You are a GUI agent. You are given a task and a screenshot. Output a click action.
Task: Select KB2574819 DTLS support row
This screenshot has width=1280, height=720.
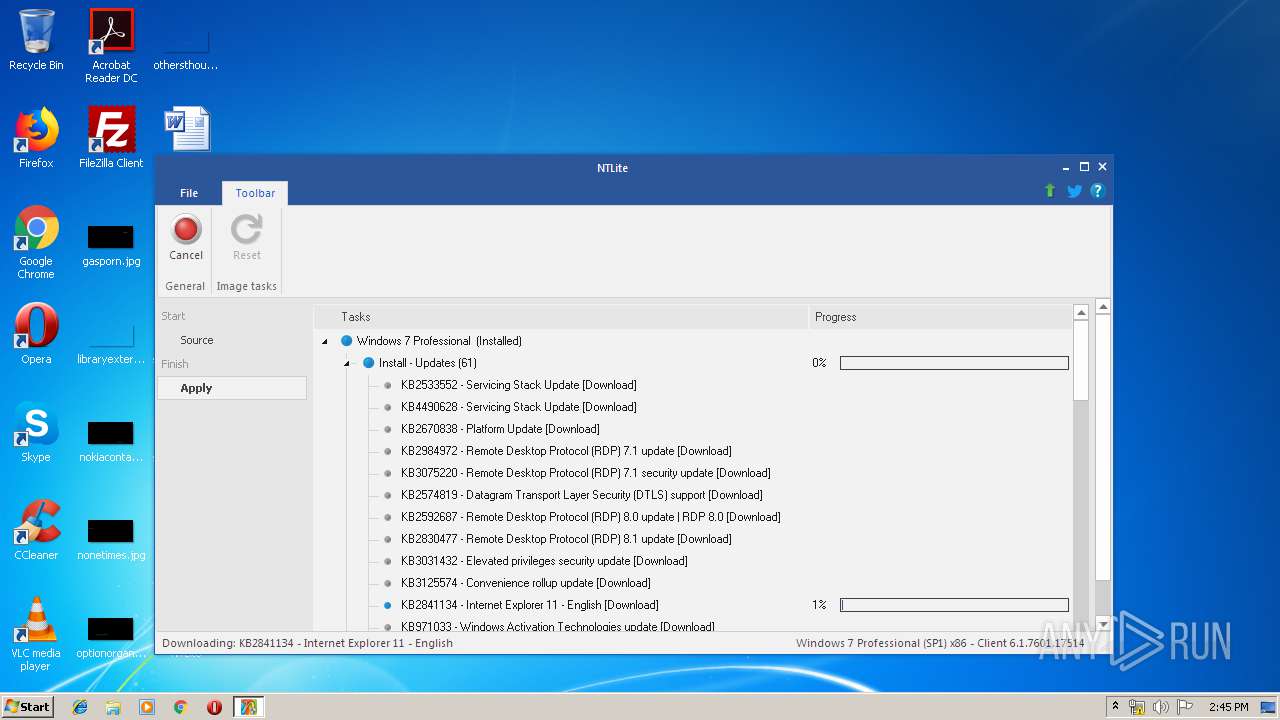click(581, 495)
